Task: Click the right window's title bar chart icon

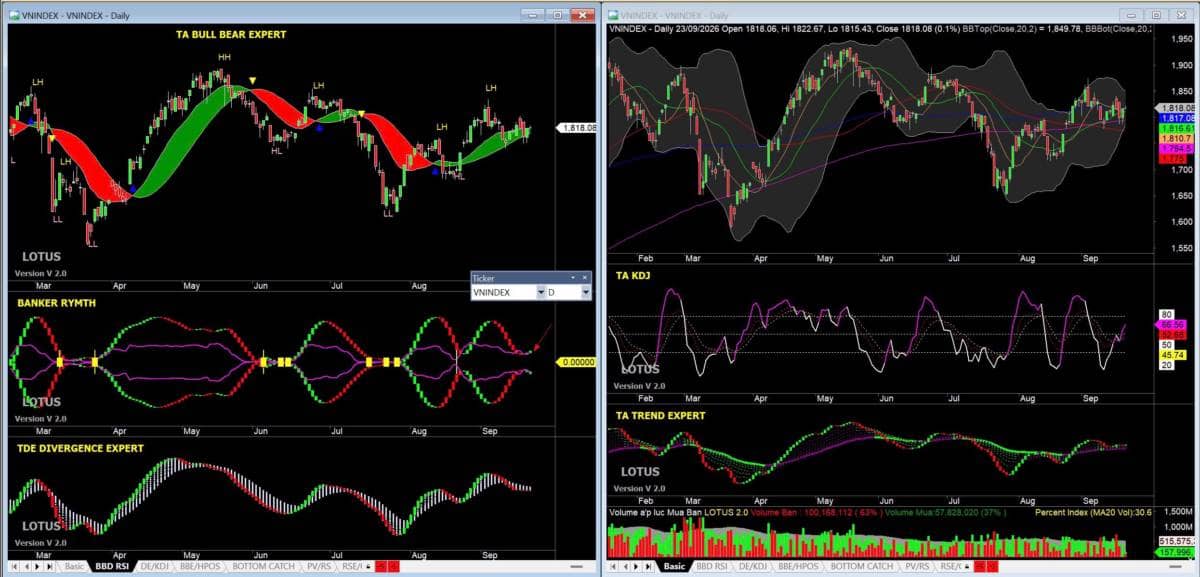Action: point(611,15)
